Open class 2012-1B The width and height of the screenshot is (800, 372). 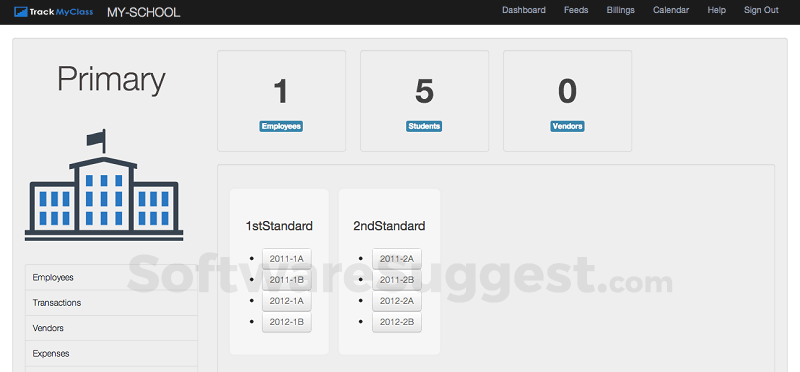[287, 322]
